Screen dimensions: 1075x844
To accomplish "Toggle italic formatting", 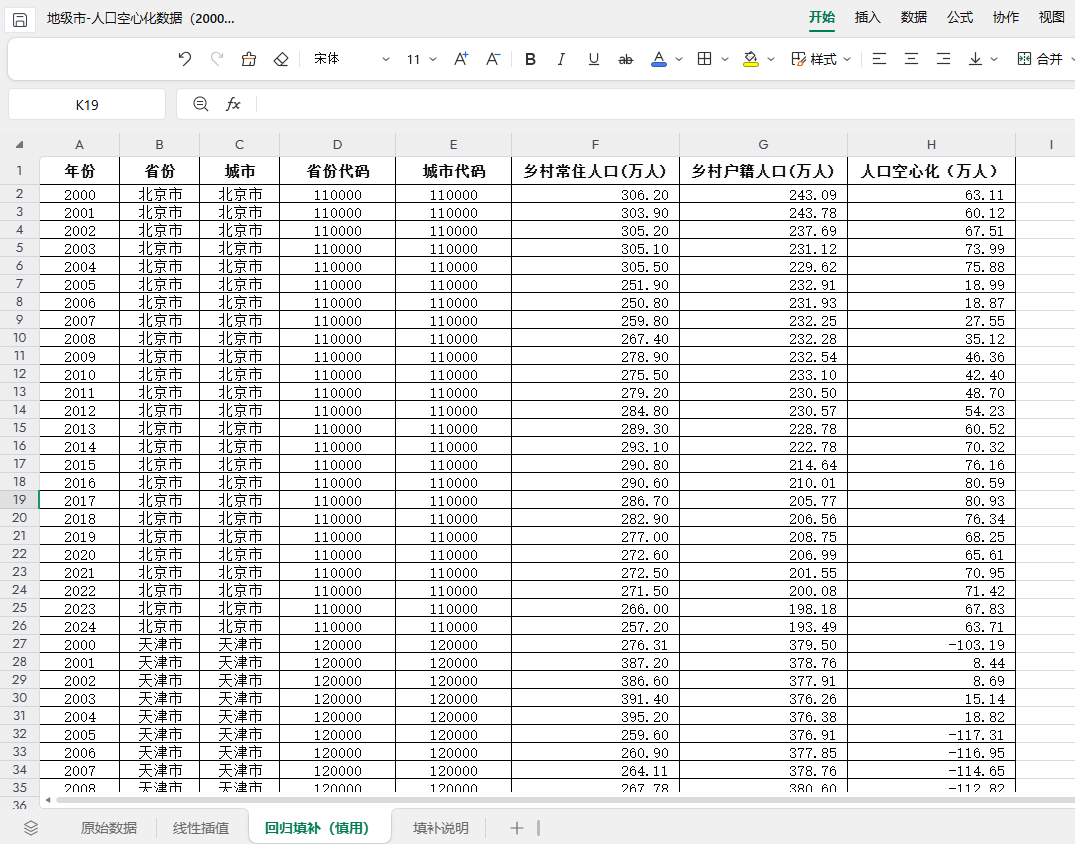I will click(x=561, y=59).
